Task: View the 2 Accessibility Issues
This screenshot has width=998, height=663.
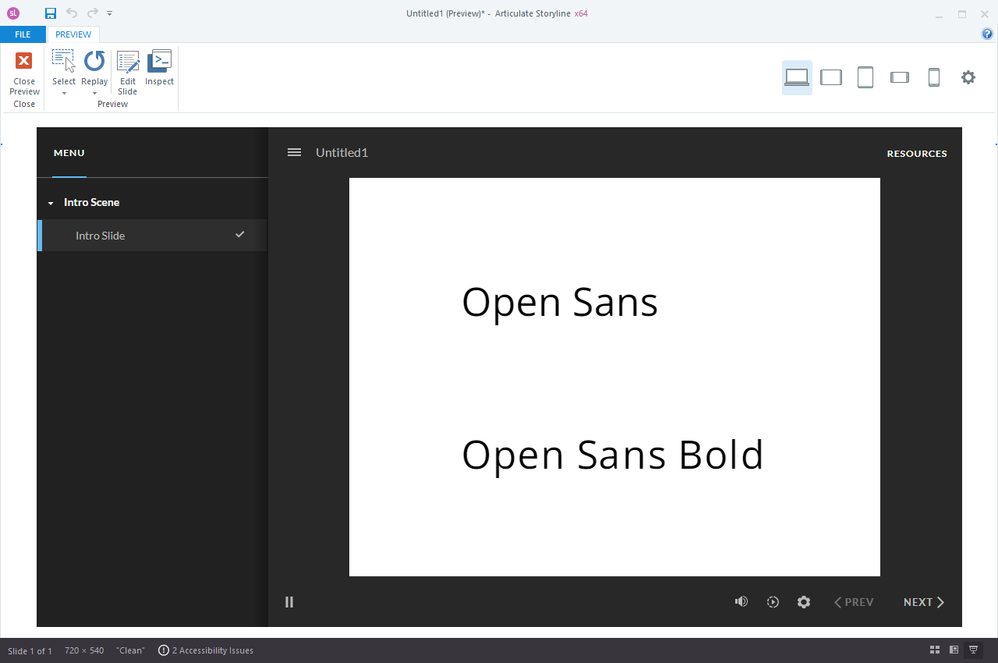Action: 206,650
